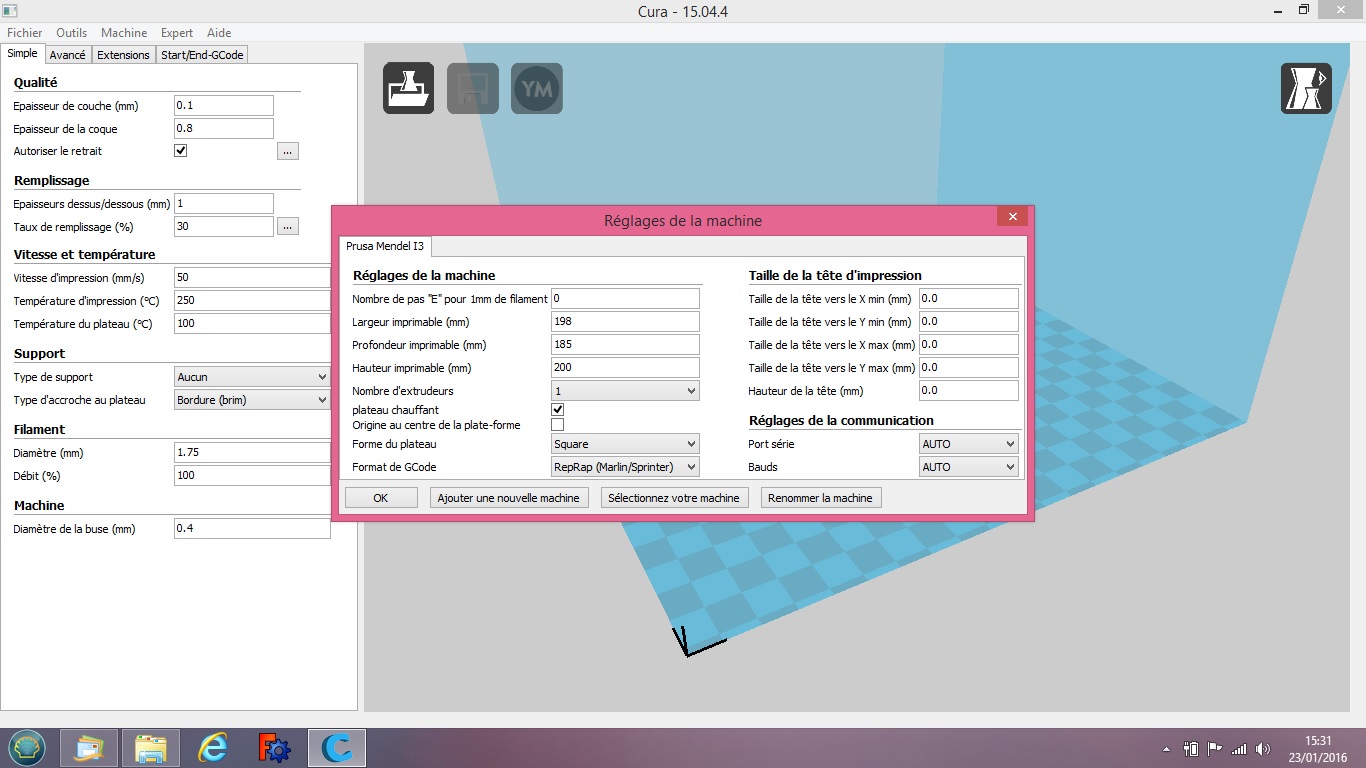Open the Port série dropdown
The image size is (1366, 768).
968,444
